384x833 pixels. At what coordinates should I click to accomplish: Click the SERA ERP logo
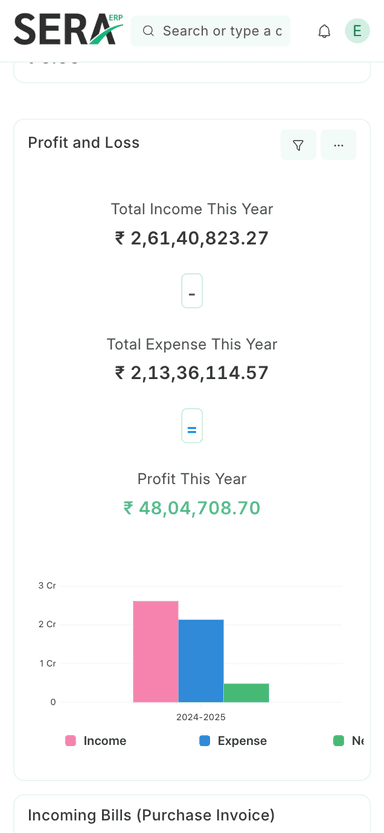(68, 30)
